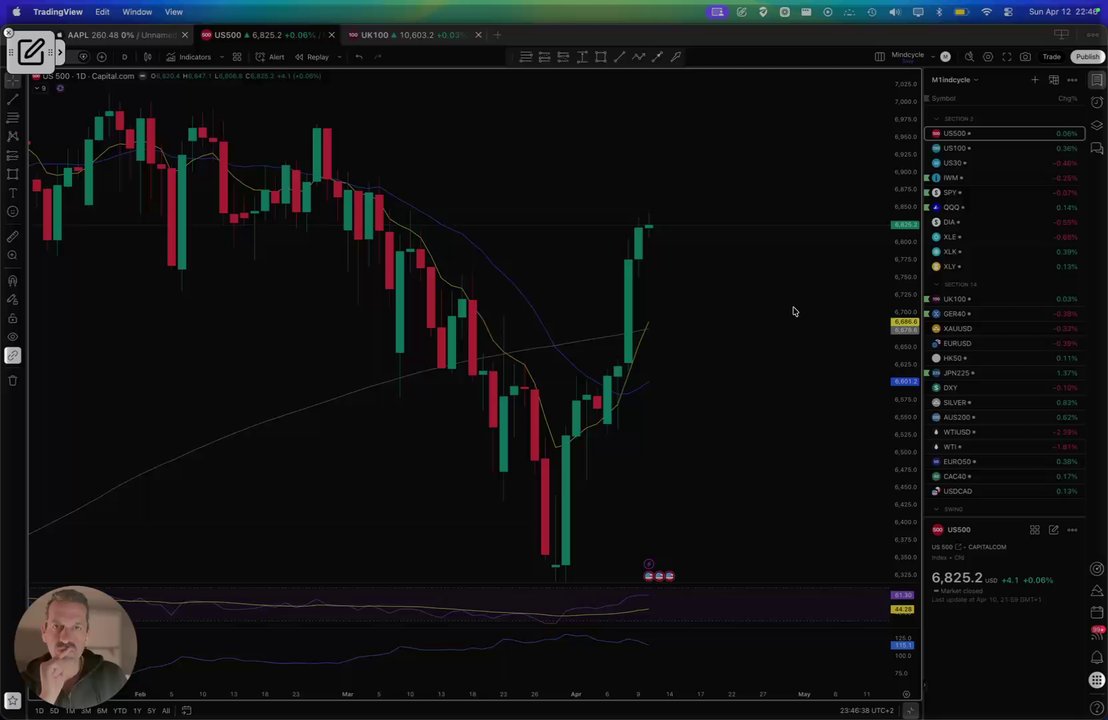Viewport: 1108px width, 720px height.
Task: Open chart time axis settings gear
Action: (x=907, y=695)
